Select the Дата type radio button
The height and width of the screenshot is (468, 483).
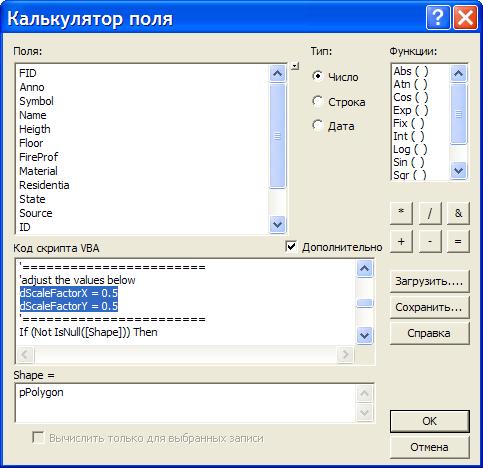coord(318,126)
